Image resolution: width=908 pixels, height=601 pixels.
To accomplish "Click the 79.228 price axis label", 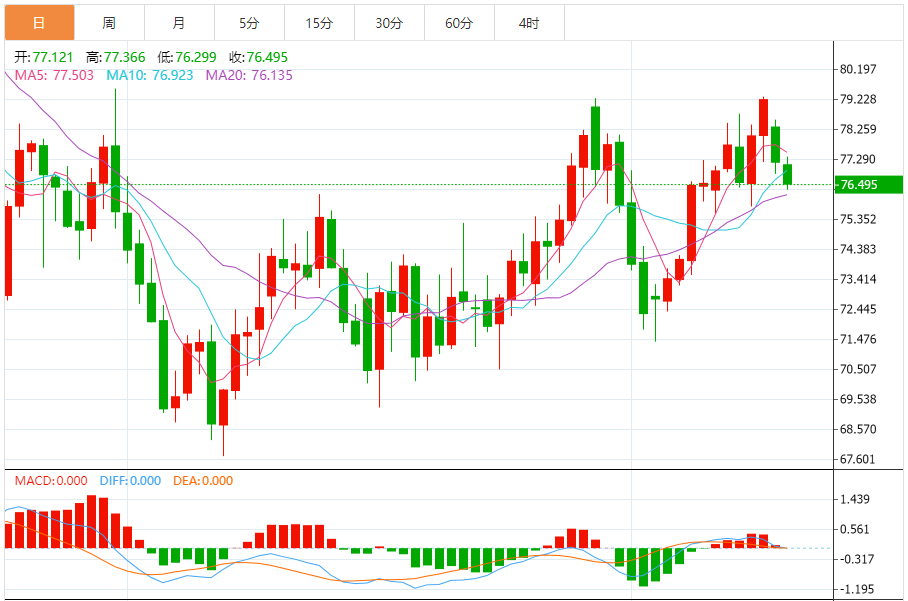I will (x=858, y=99).
